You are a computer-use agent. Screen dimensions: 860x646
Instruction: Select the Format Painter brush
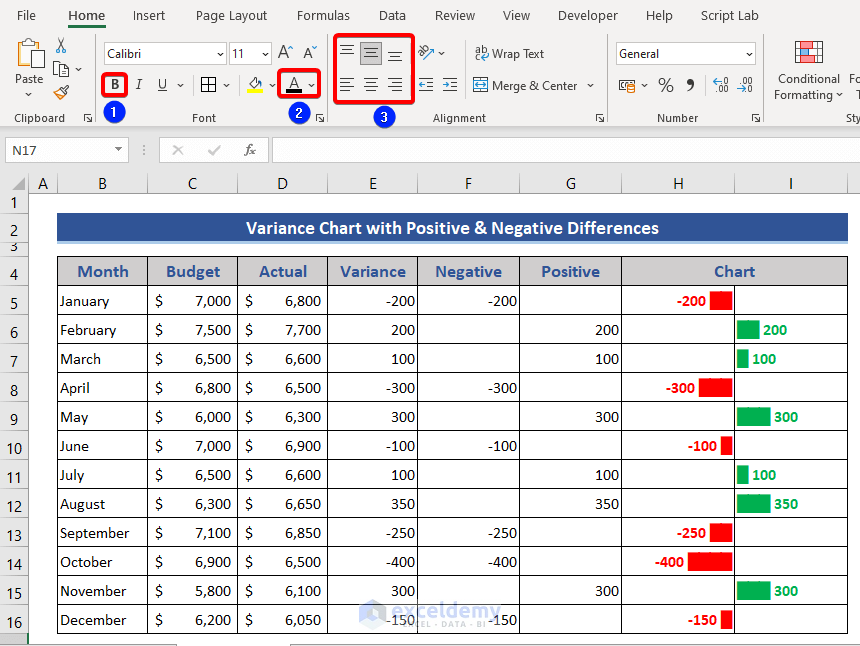click(61, 92)
